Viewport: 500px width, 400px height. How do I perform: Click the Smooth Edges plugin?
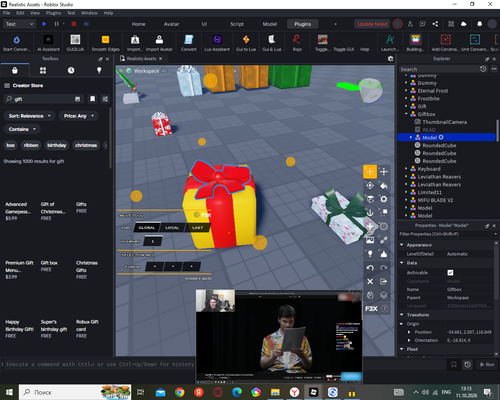pyautogui.click(x=105, y=43)
